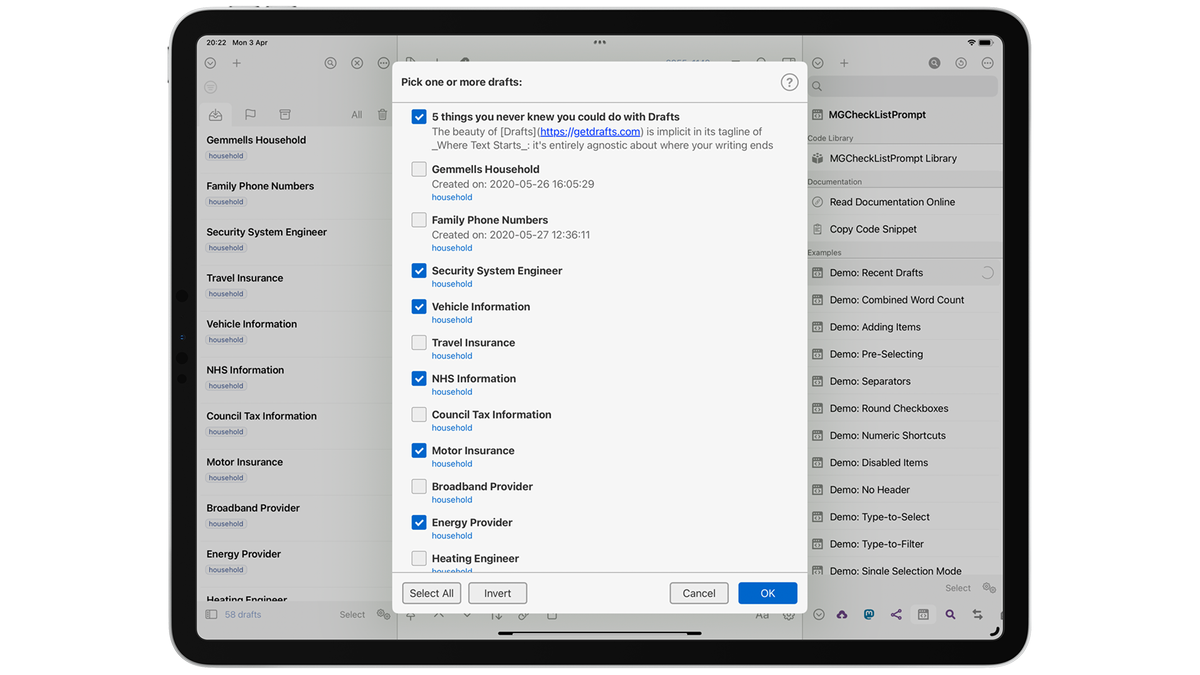Open the Archive drafts view

click(x=285, y=115)
